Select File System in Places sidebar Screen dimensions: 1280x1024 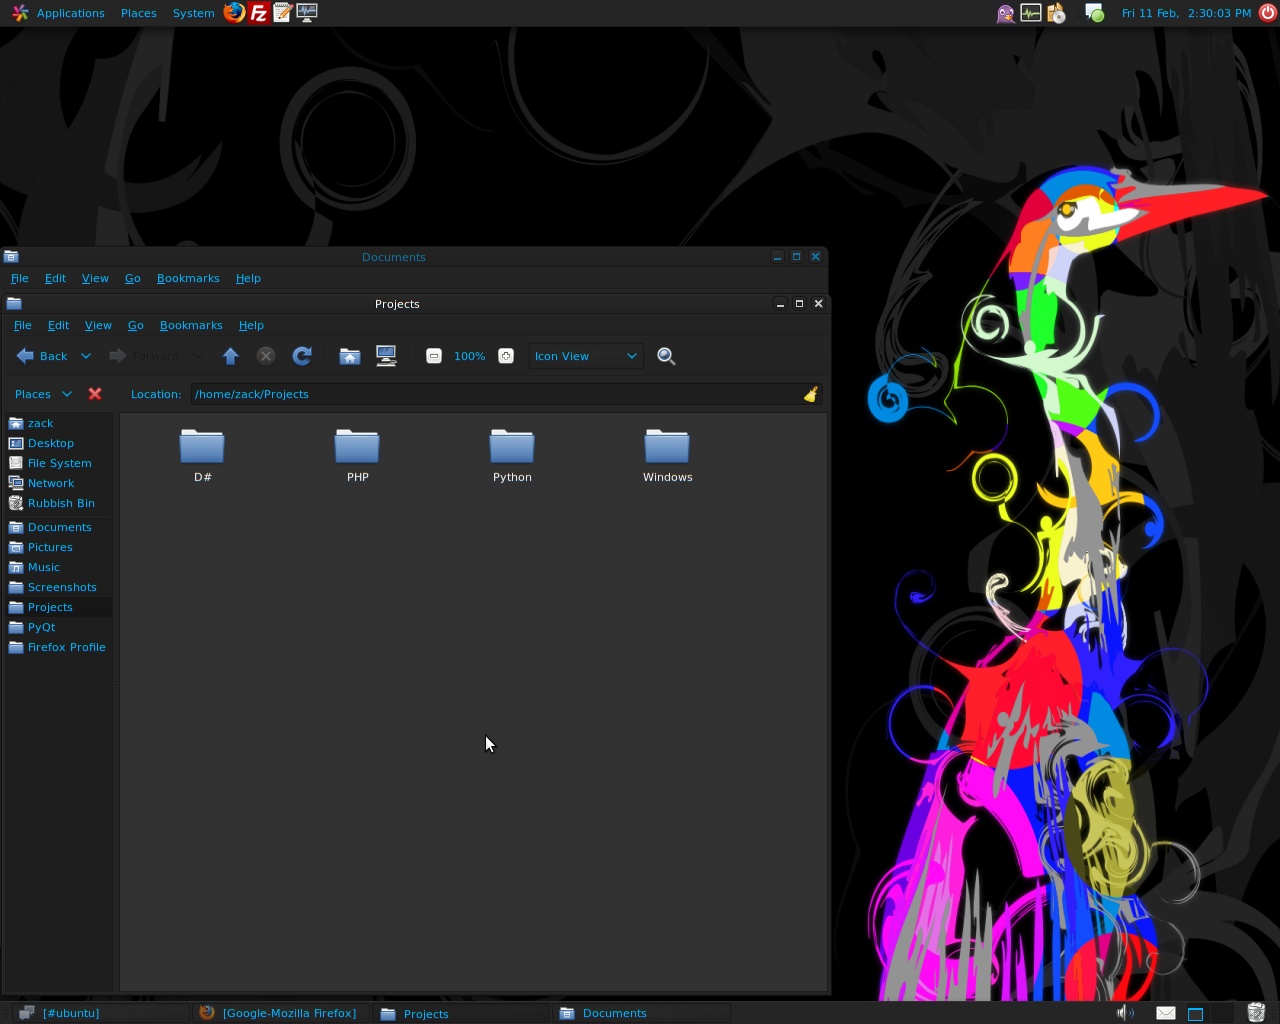[58, 463]
